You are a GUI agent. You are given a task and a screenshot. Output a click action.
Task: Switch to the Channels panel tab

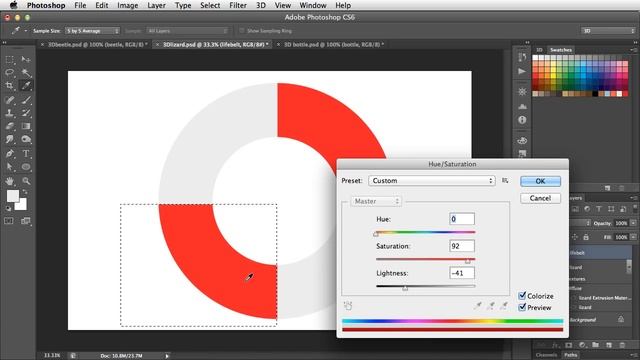[546, 355]
